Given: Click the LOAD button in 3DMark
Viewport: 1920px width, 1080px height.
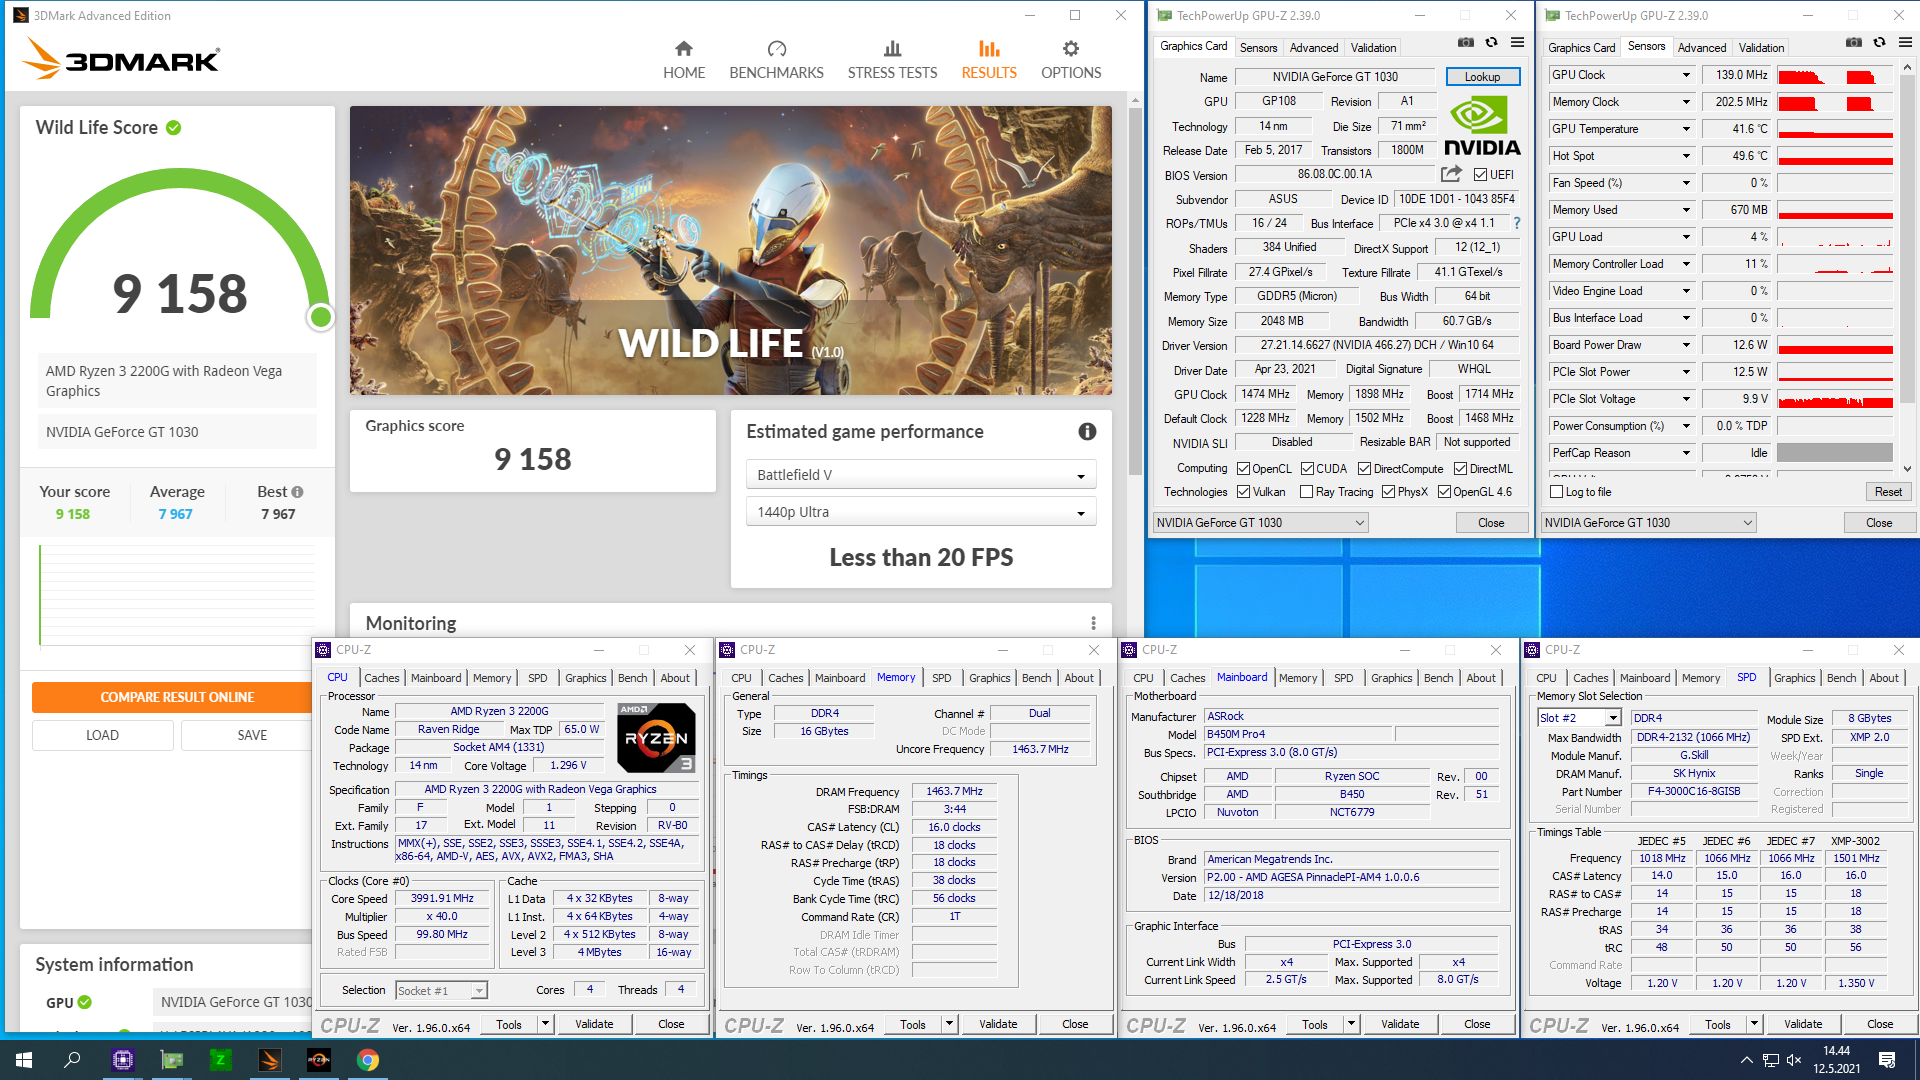Looking at the screenshot, I should click(x=102, y=735).
